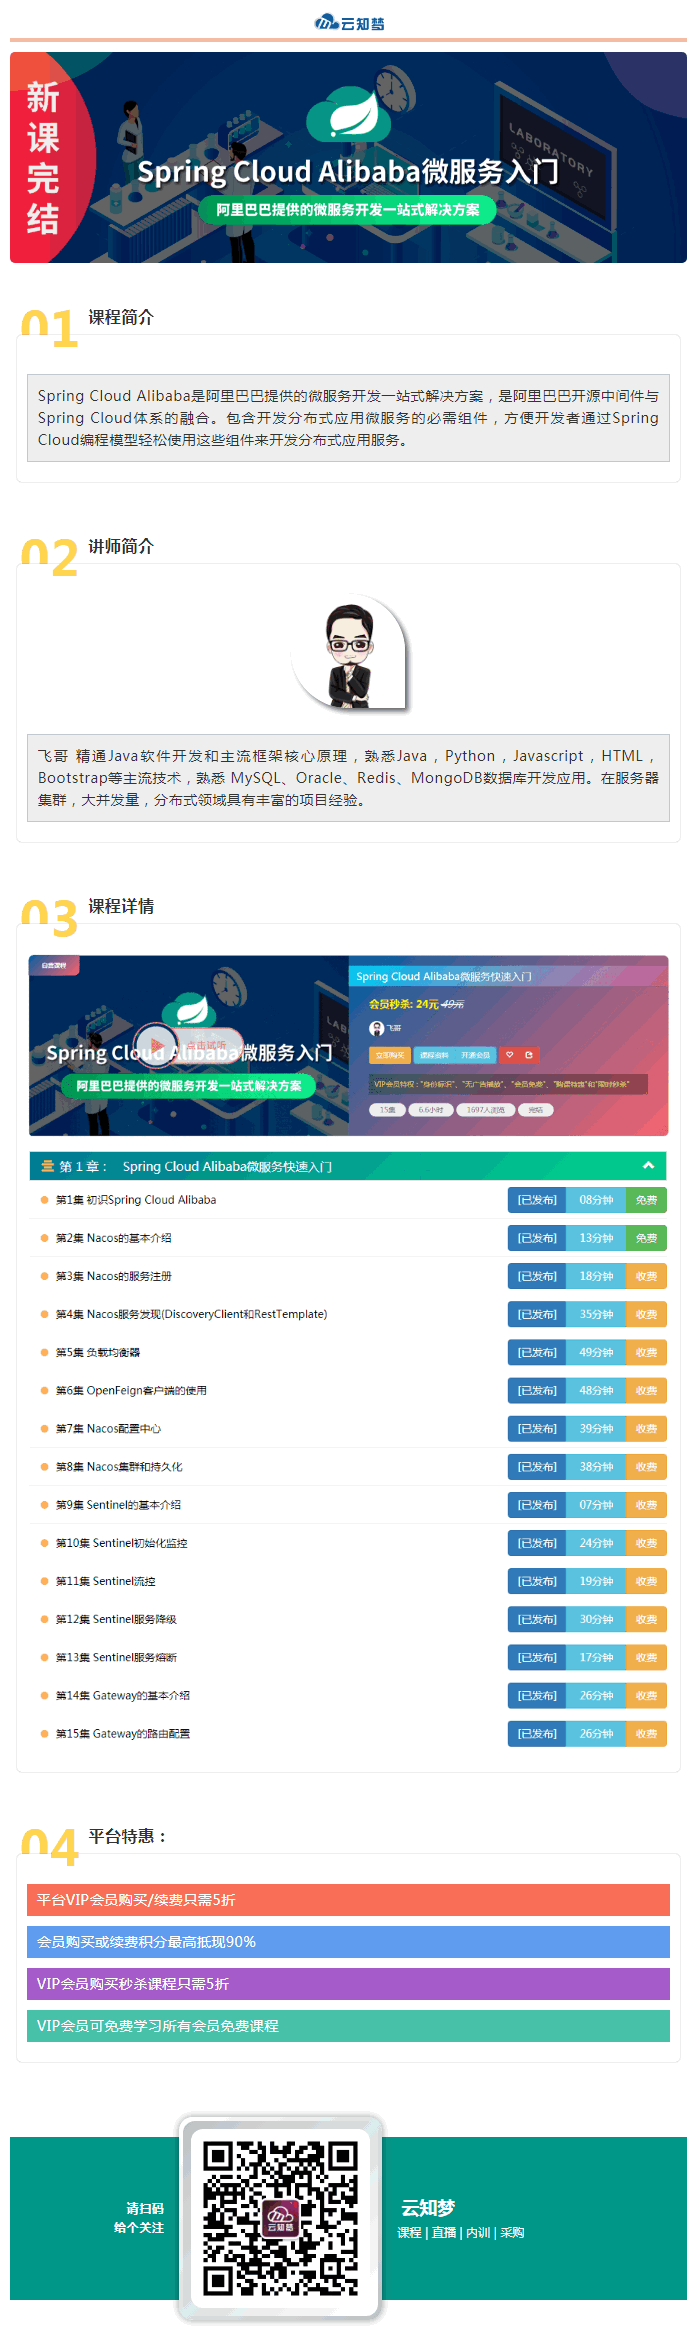The height and width of the screenshot is (2335, 697).
Task: Click the 收费 badge on 第15集
Action: 647,1733
